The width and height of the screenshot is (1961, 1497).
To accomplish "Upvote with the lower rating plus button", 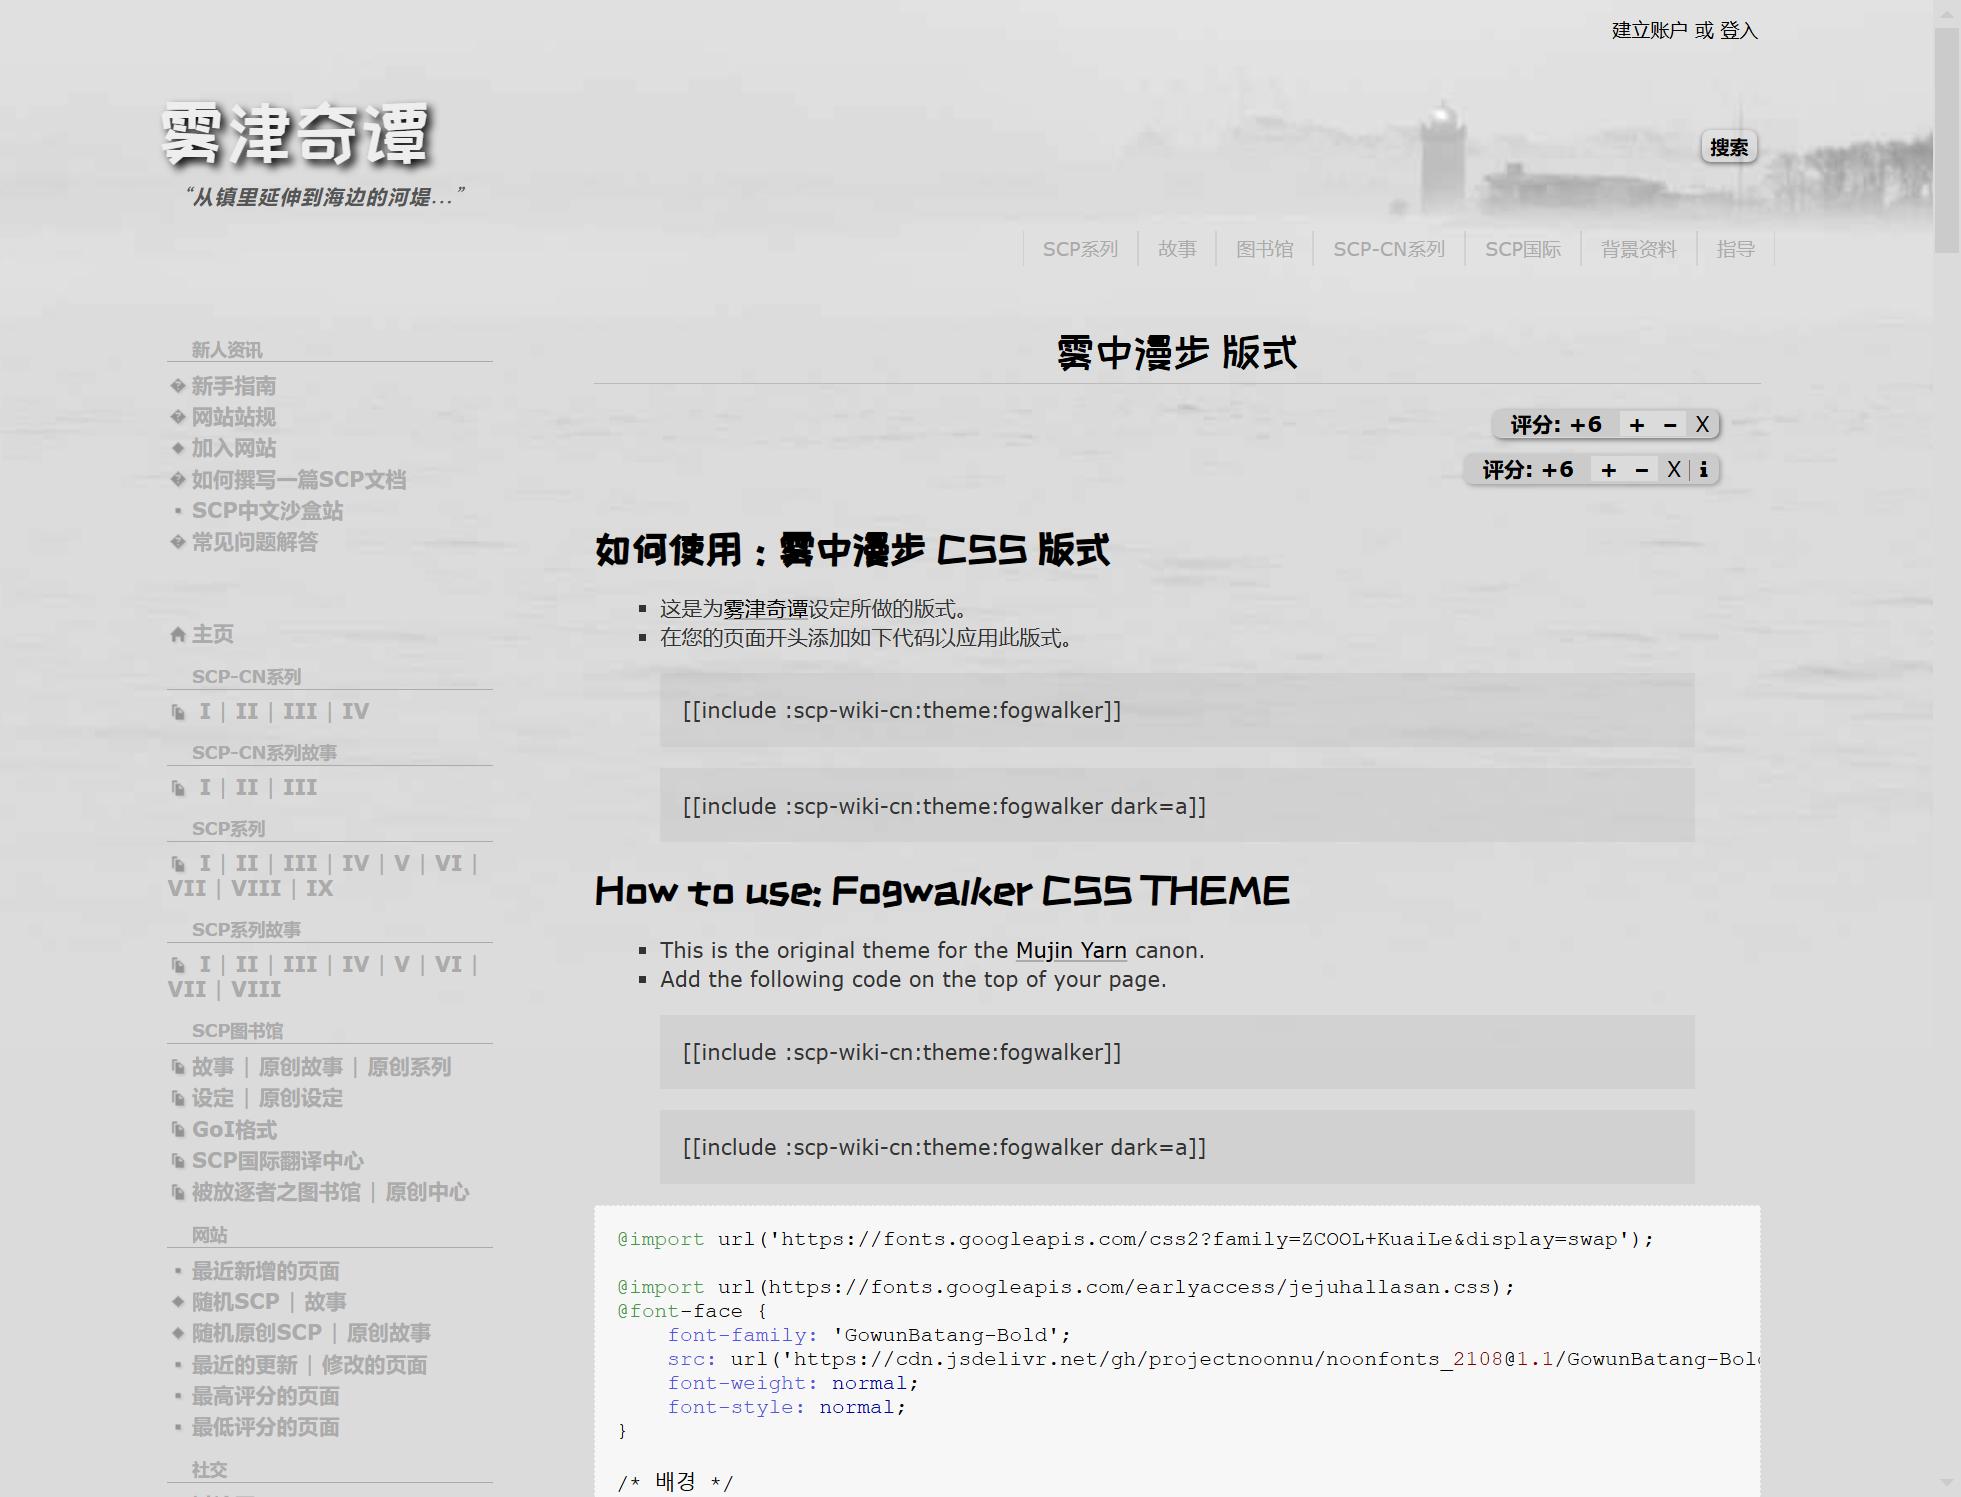I will click(x=1608, y=470).
